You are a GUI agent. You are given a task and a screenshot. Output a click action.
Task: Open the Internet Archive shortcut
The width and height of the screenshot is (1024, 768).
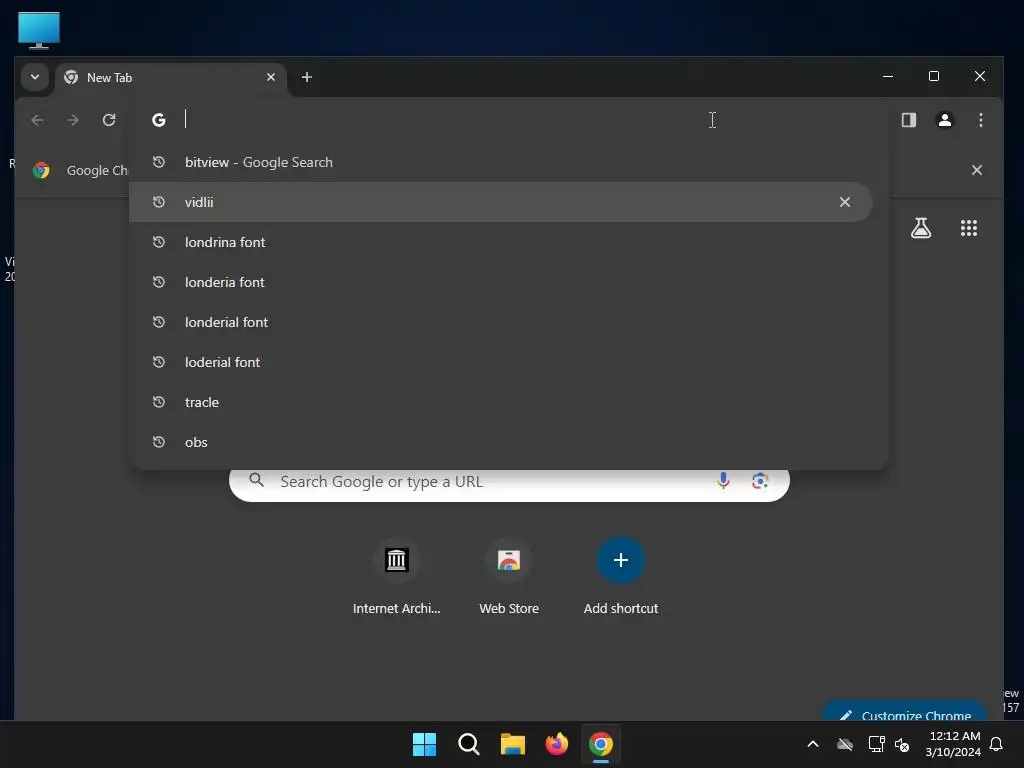396,576
